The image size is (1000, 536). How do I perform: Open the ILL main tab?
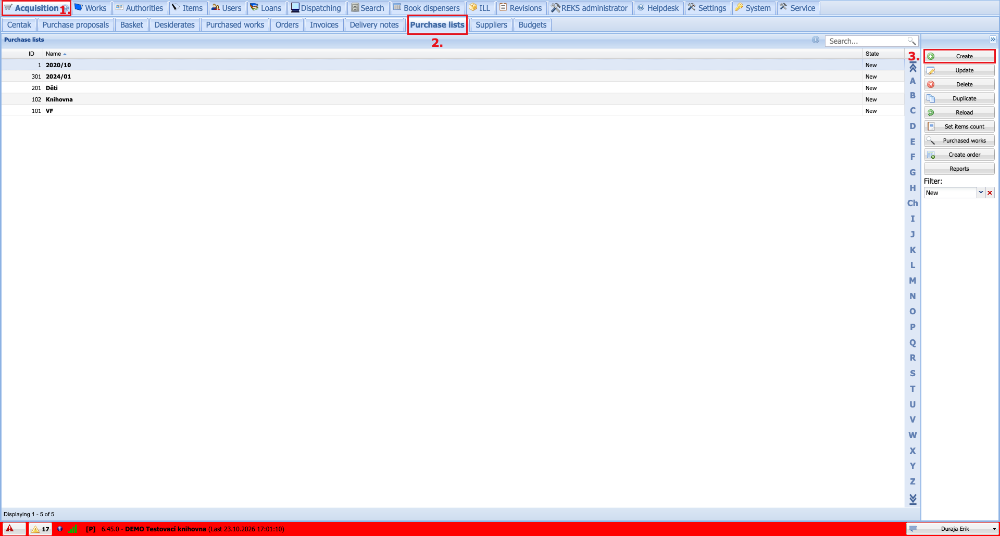480,8
